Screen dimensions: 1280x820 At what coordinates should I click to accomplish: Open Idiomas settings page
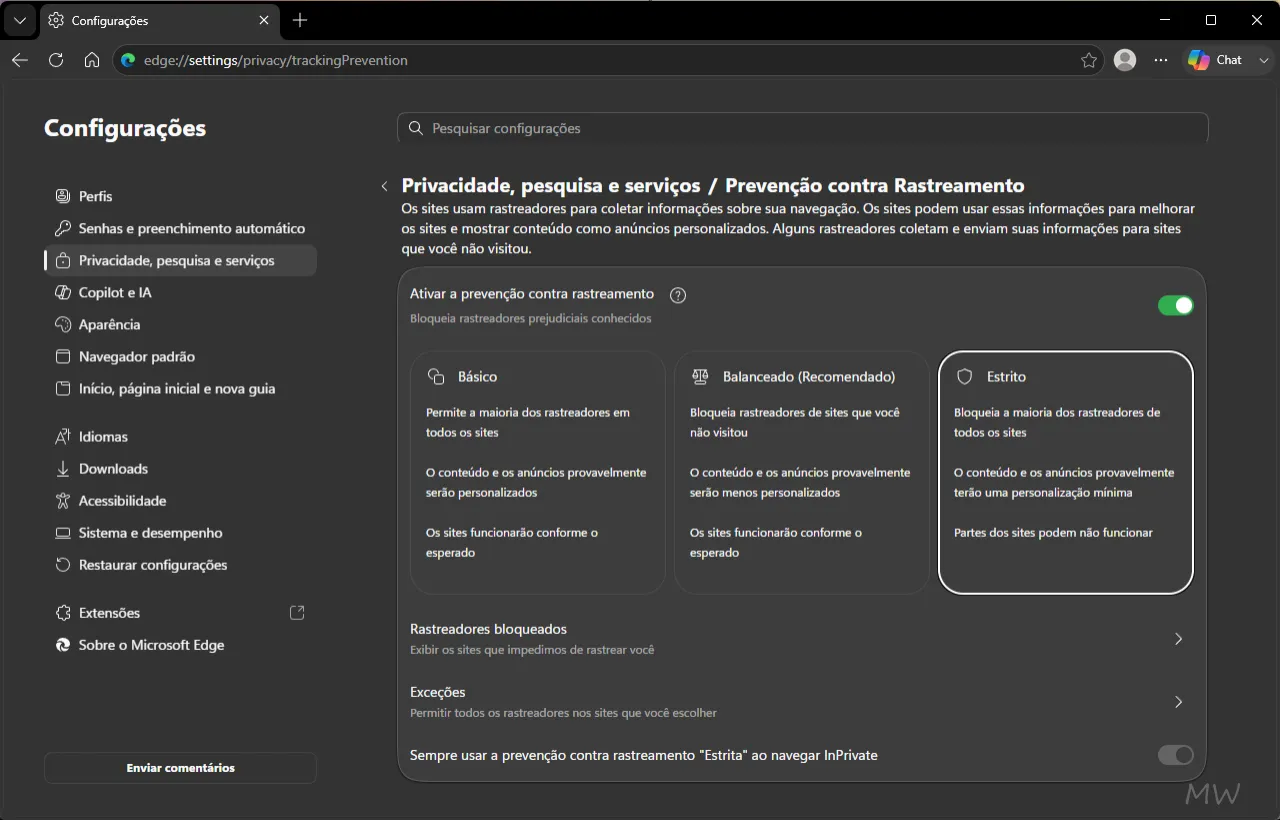(180, 436)
